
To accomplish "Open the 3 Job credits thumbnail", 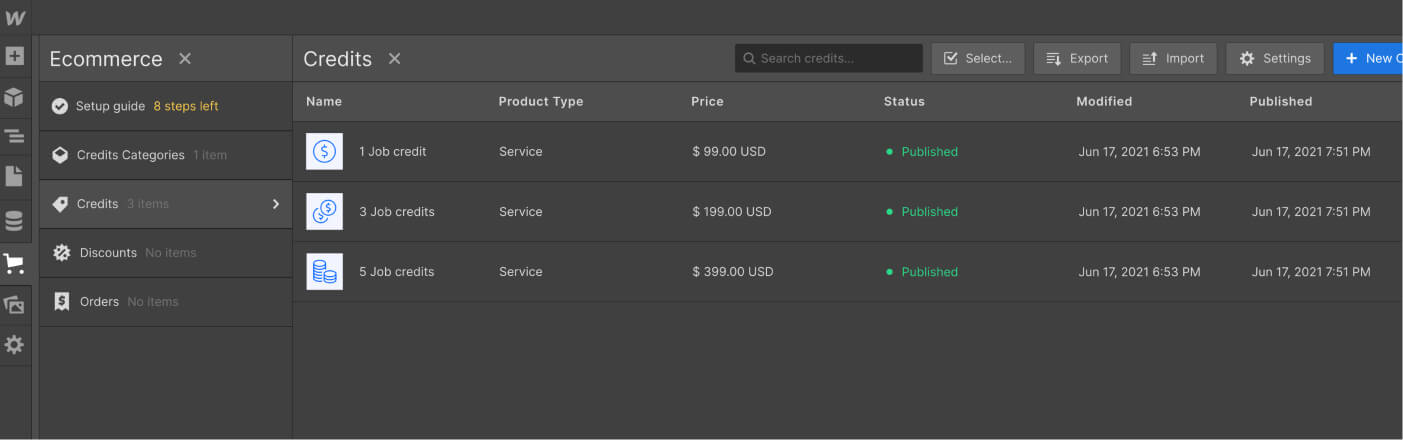I will pos(324,212).
